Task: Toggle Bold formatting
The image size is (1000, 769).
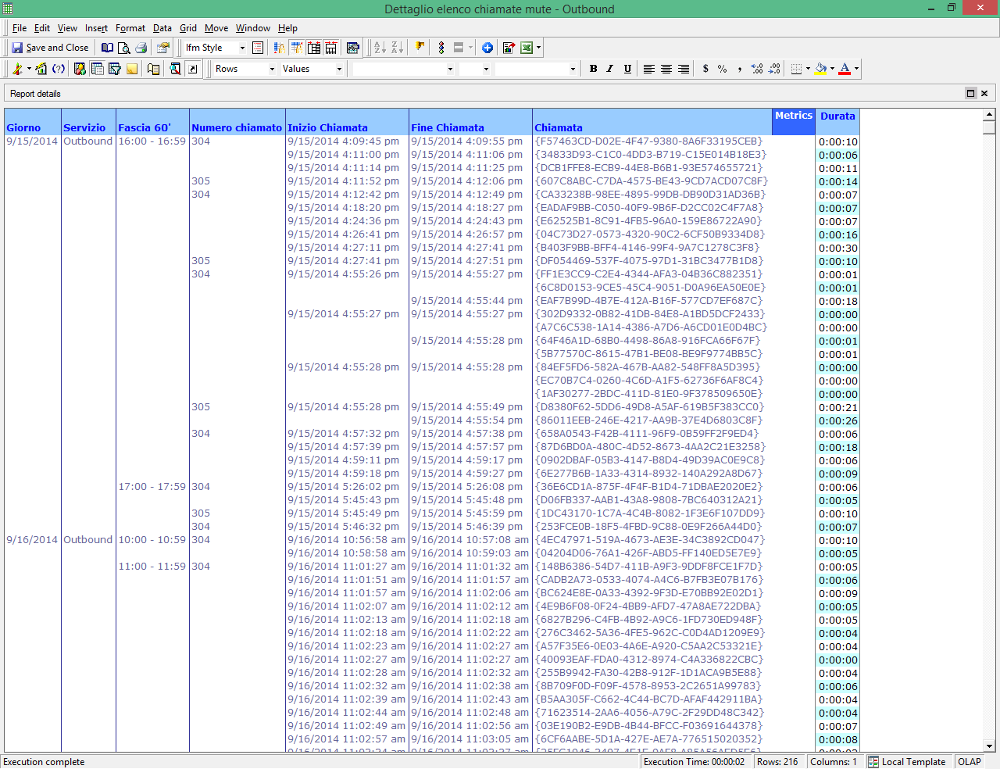Action: 593,69
